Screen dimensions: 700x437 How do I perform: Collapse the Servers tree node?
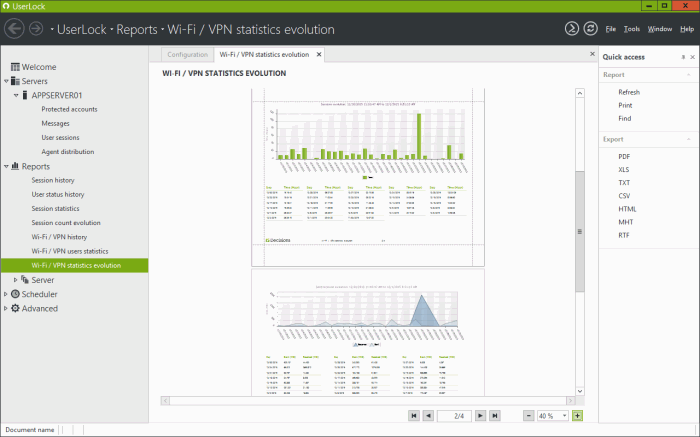(x=6, y=81)
